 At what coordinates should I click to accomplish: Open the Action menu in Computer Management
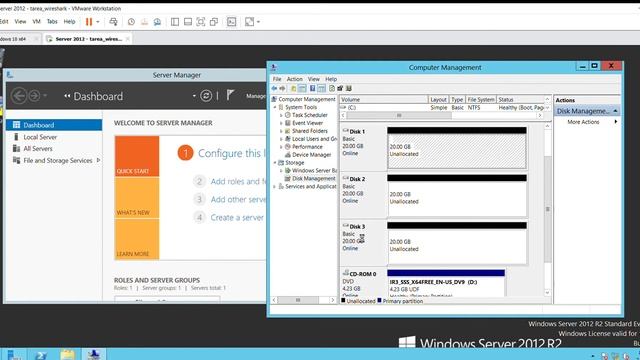294,79
